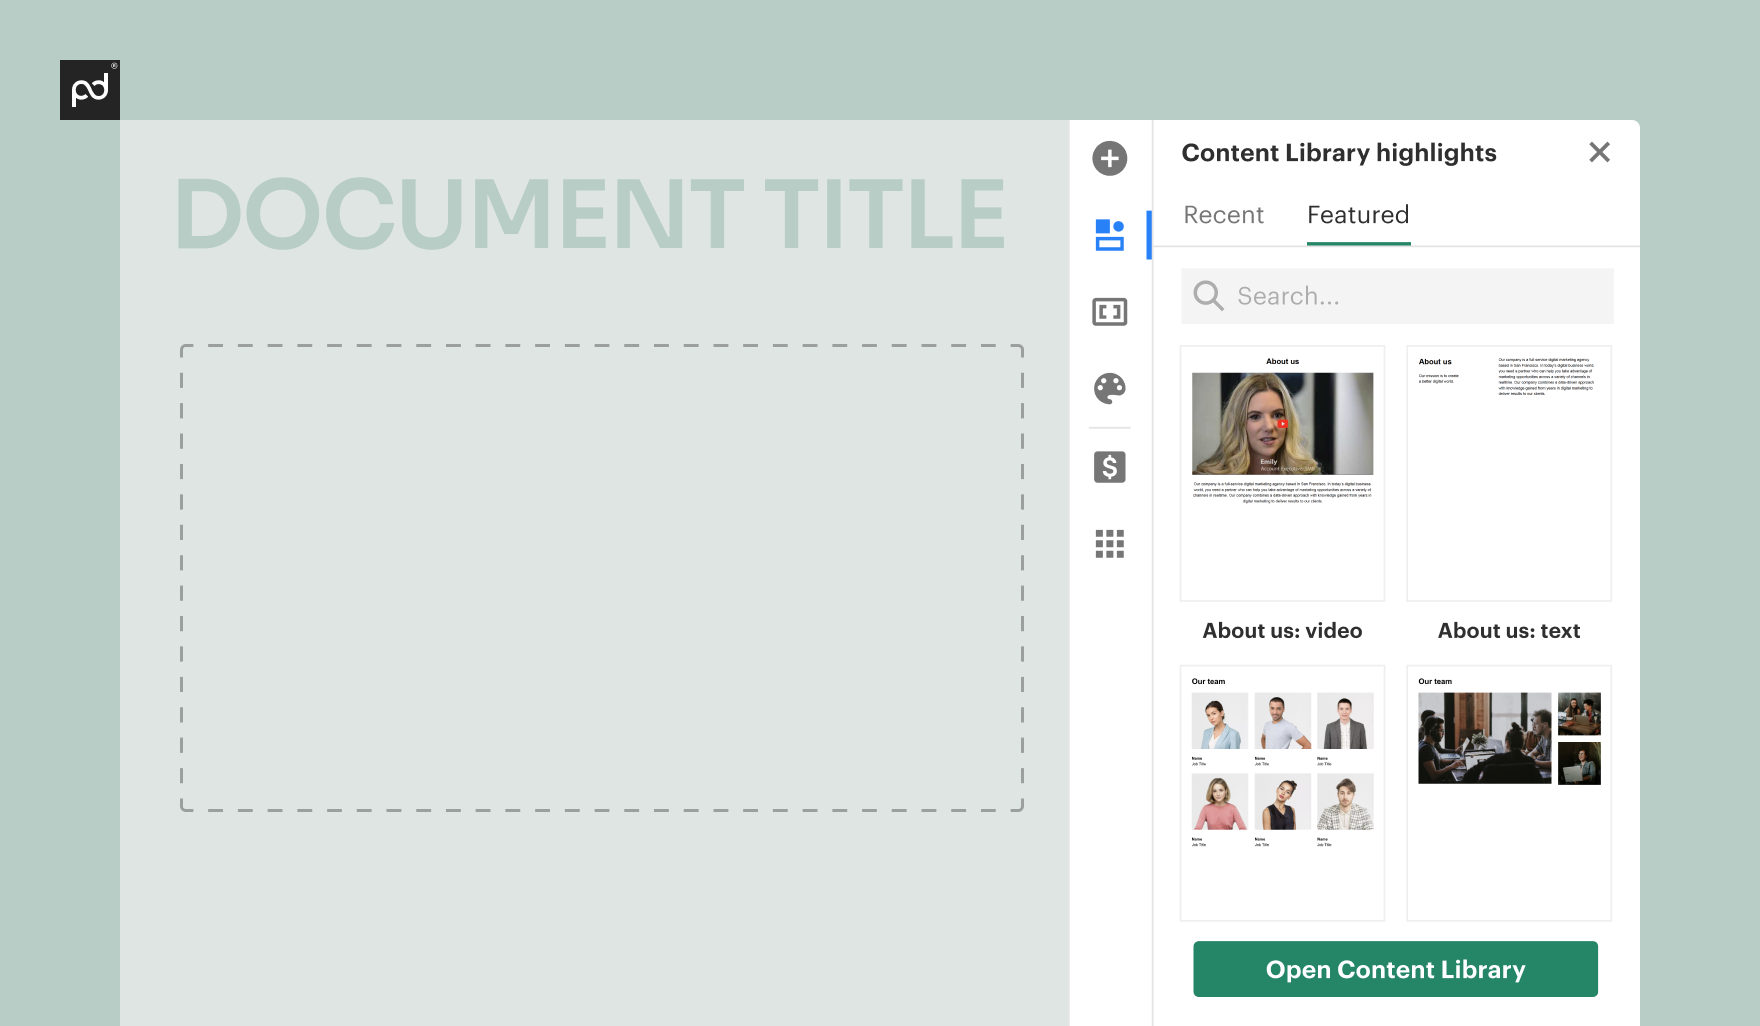Open the variables panel with brackets icon

[x=1109, y=311]
